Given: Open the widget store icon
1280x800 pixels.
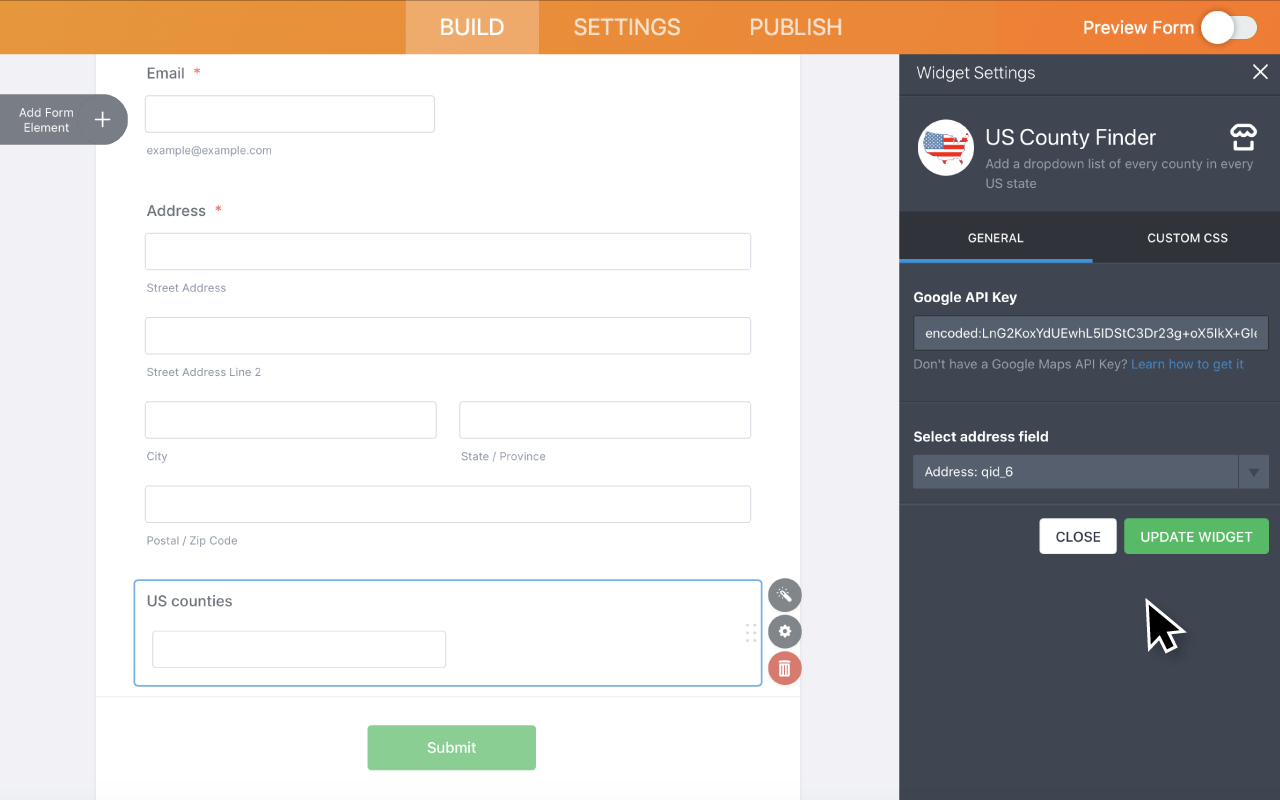Looking at the screenshot, I should click(x=1242, y=137).
